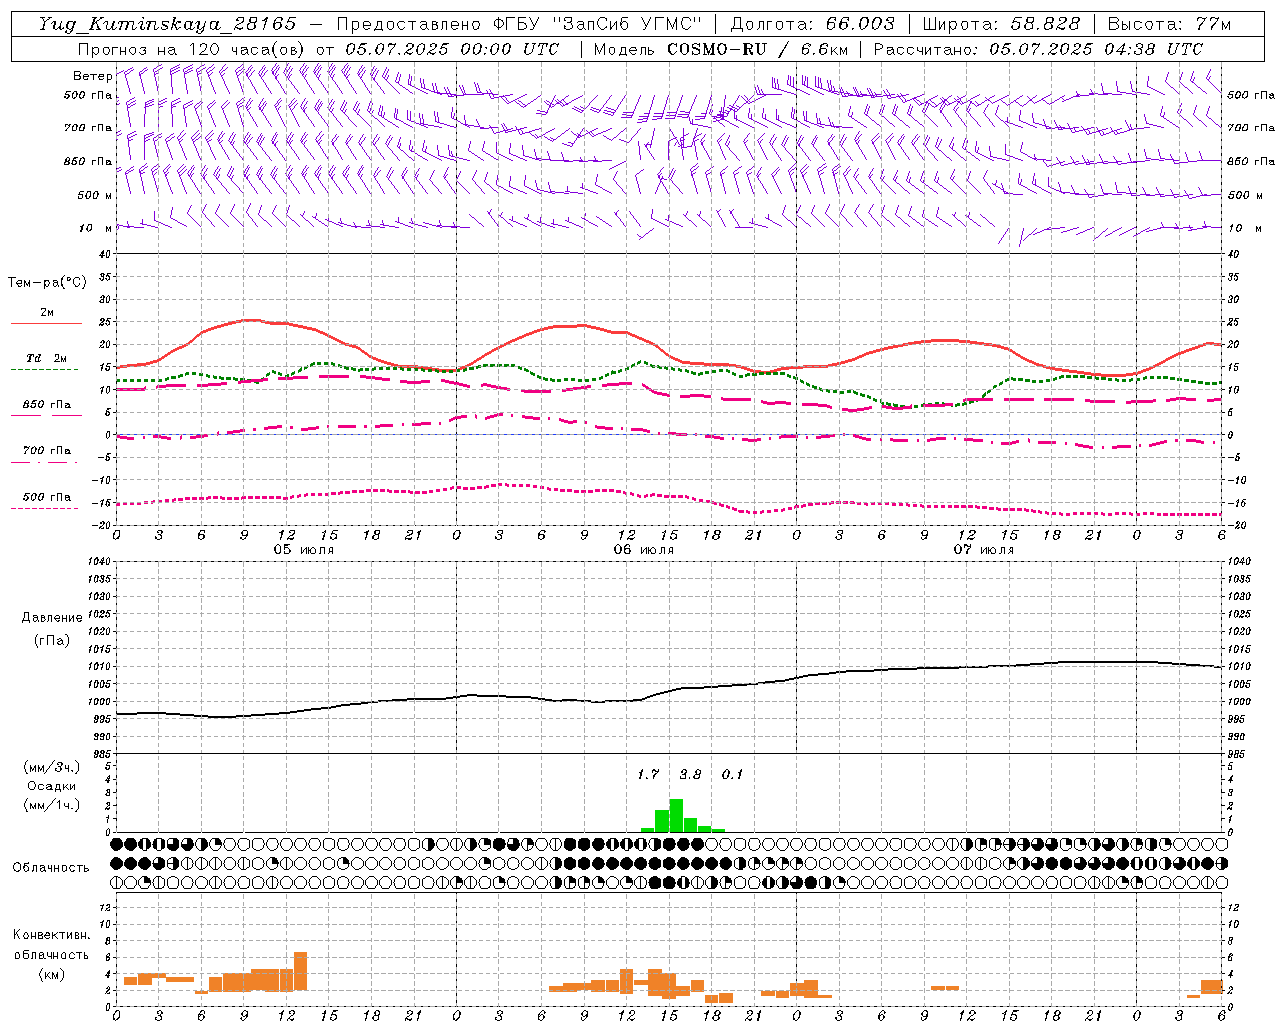Click the Рассчитано: 05.07.2025 04:38 UTC text
Screen dimensions: 1280x1024
click(x=1038, y=49)
